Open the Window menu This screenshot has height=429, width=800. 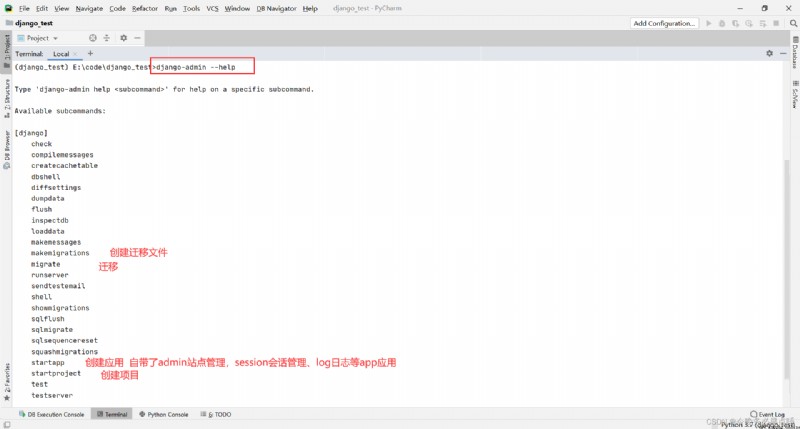tap(237, 9)
